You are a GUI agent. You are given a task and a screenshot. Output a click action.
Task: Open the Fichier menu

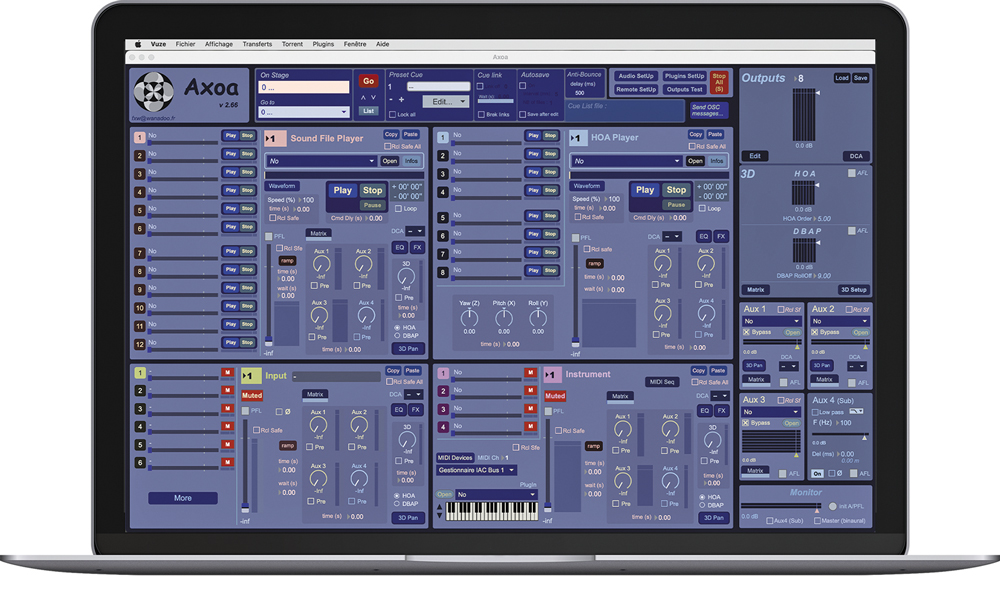point(186,44)
